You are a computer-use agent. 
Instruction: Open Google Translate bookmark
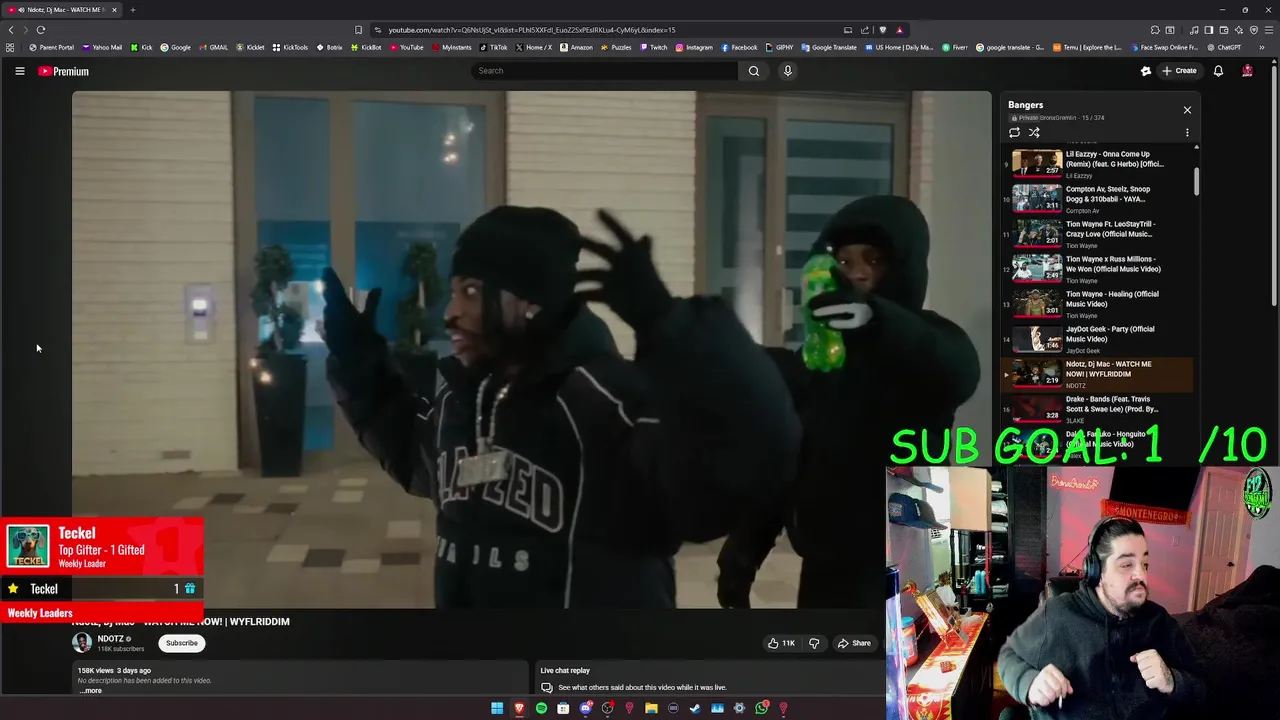[x=828, y=47]
